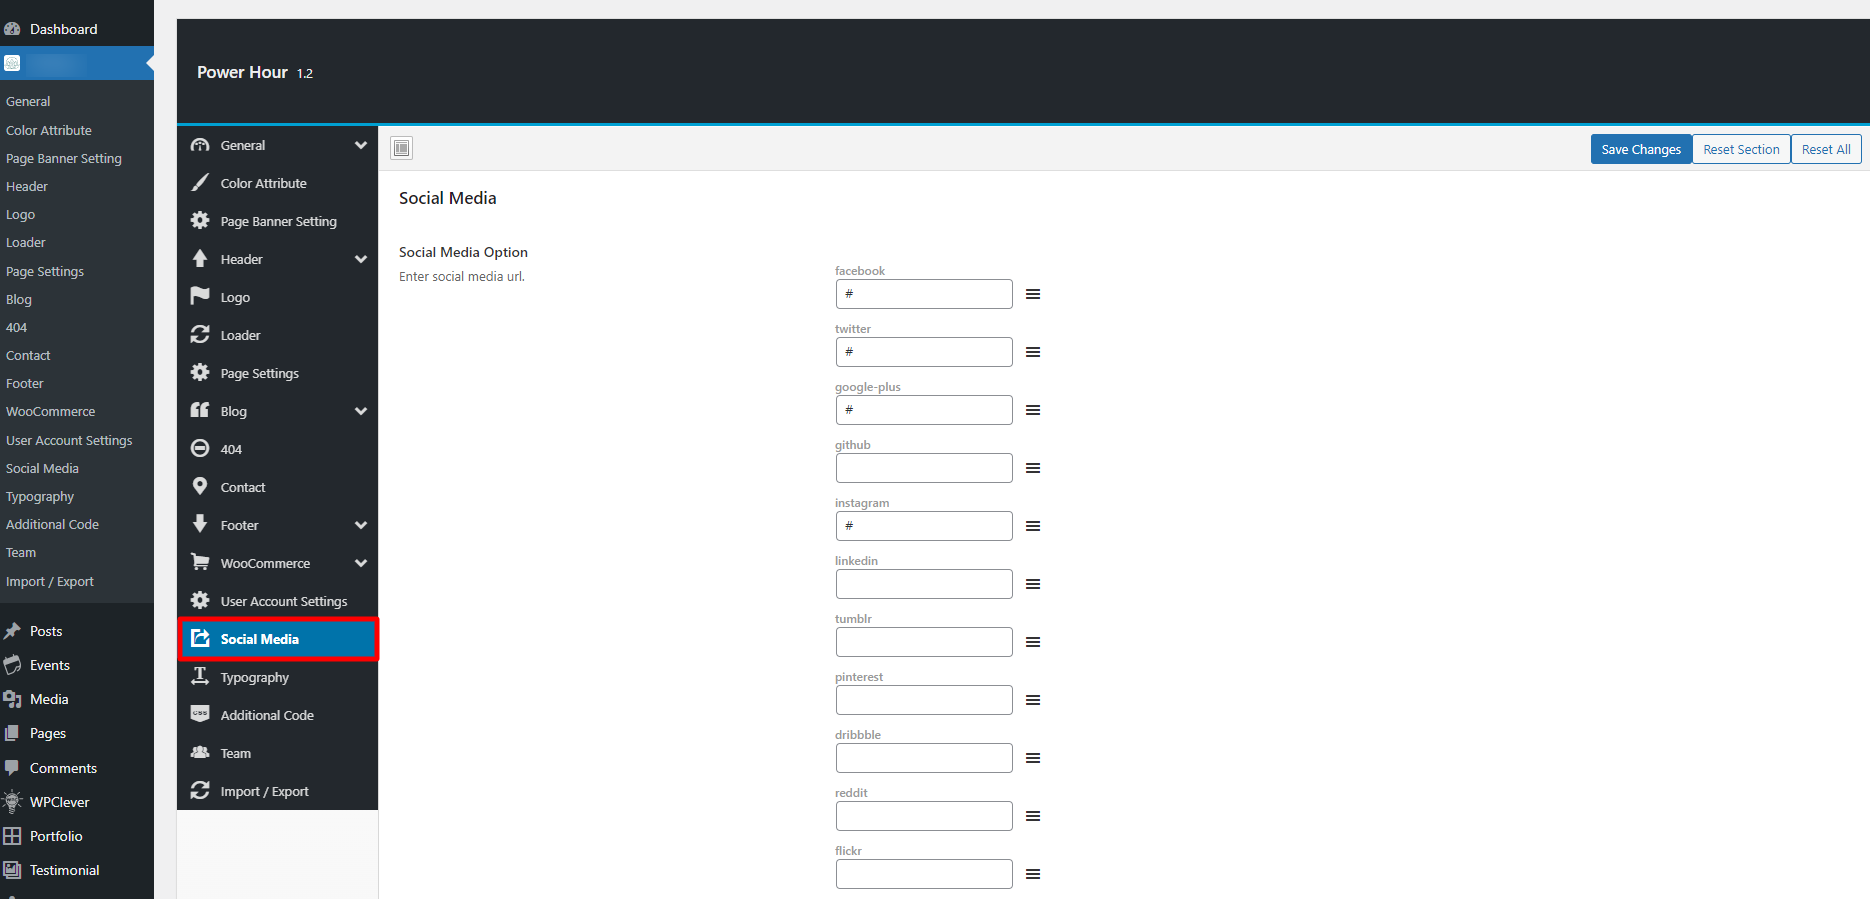
Task: Click the facebook URL input field
Action: [x=924, y=294]
